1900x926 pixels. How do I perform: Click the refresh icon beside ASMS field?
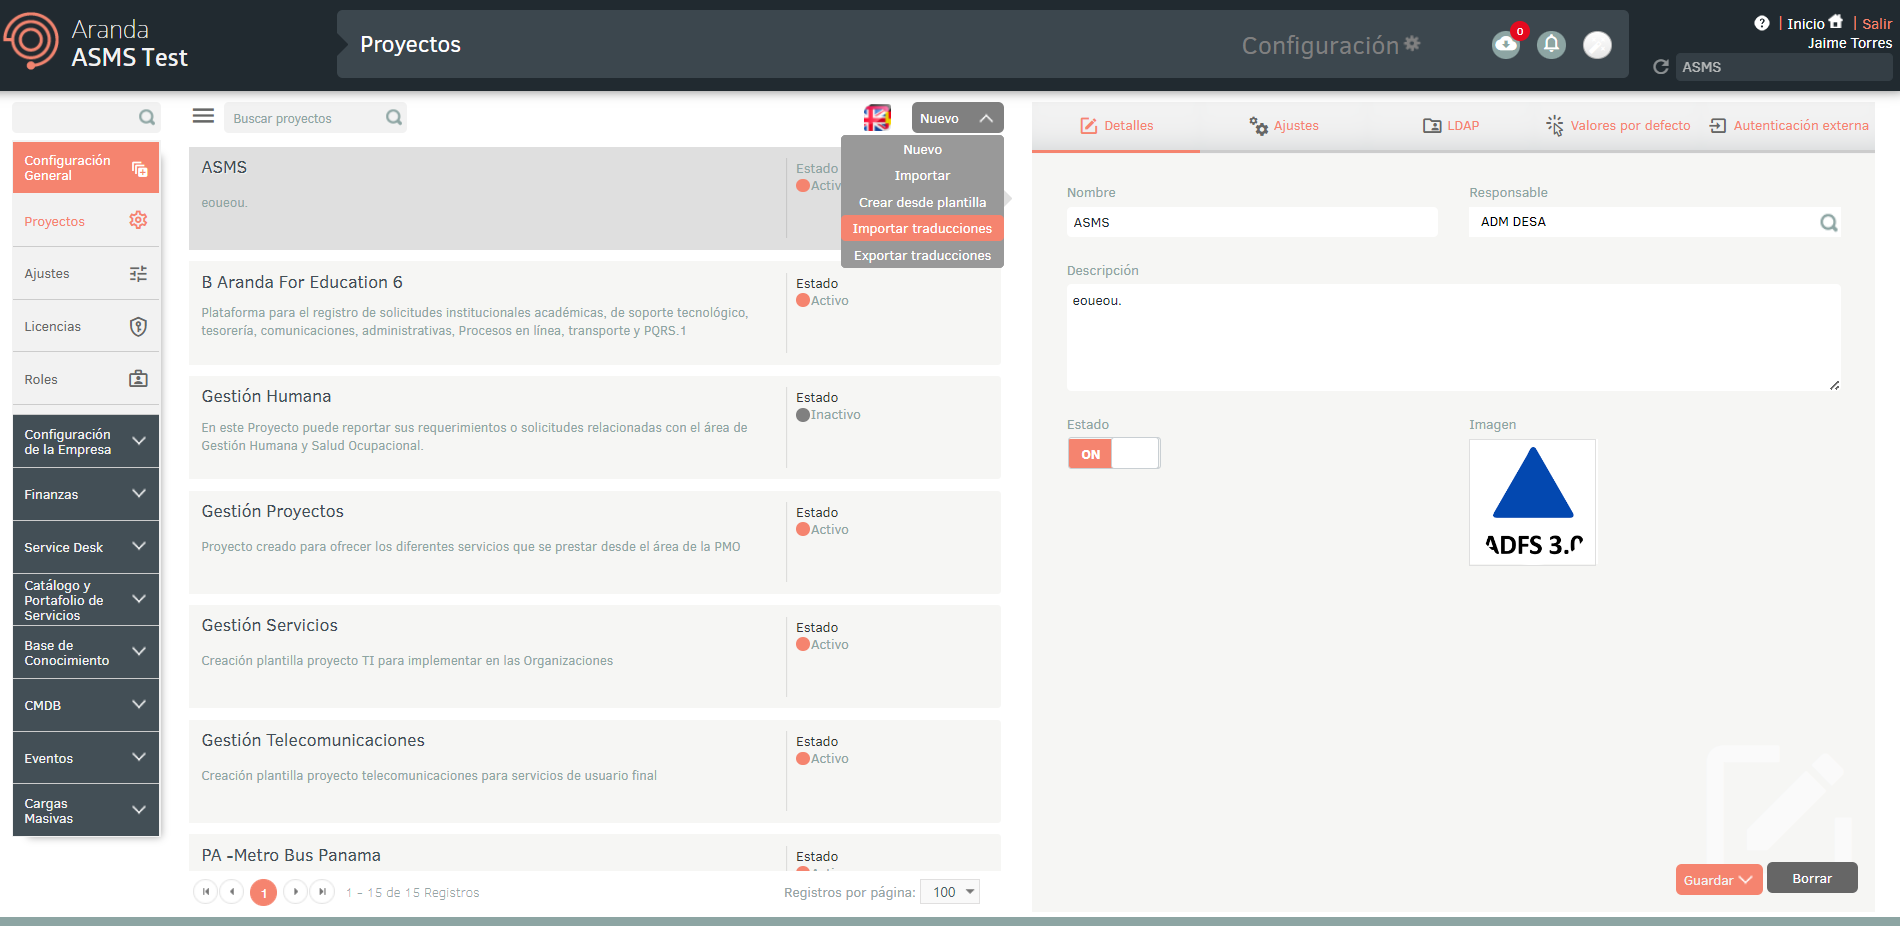click(x=1661, y=67)
